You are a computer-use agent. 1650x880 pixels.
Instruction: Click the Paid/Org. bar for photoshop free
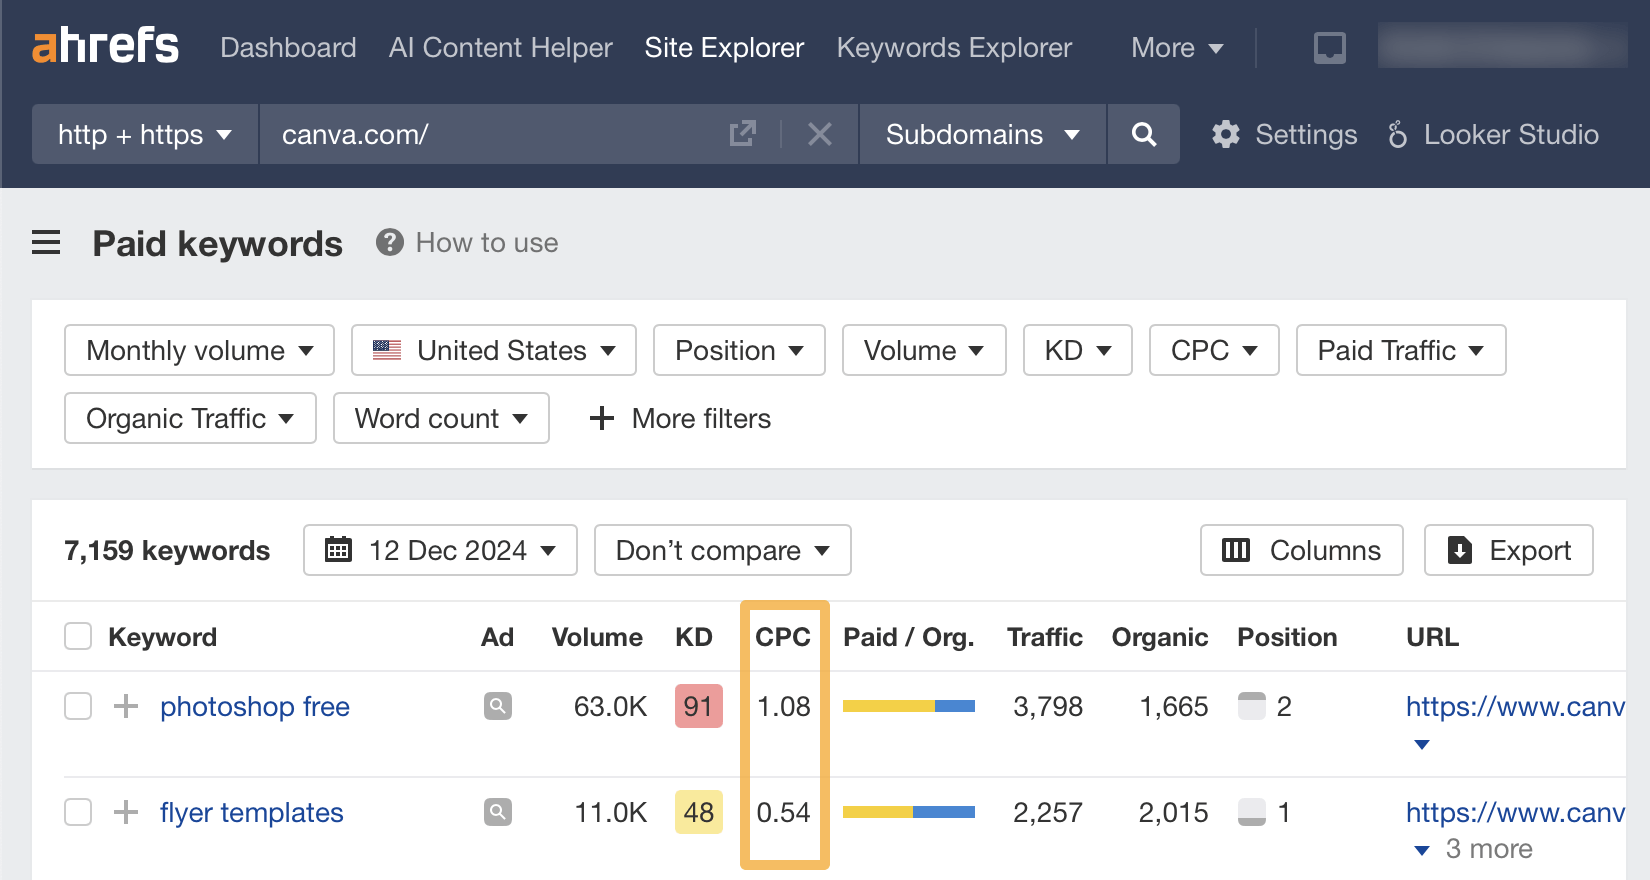coord(908,706)
